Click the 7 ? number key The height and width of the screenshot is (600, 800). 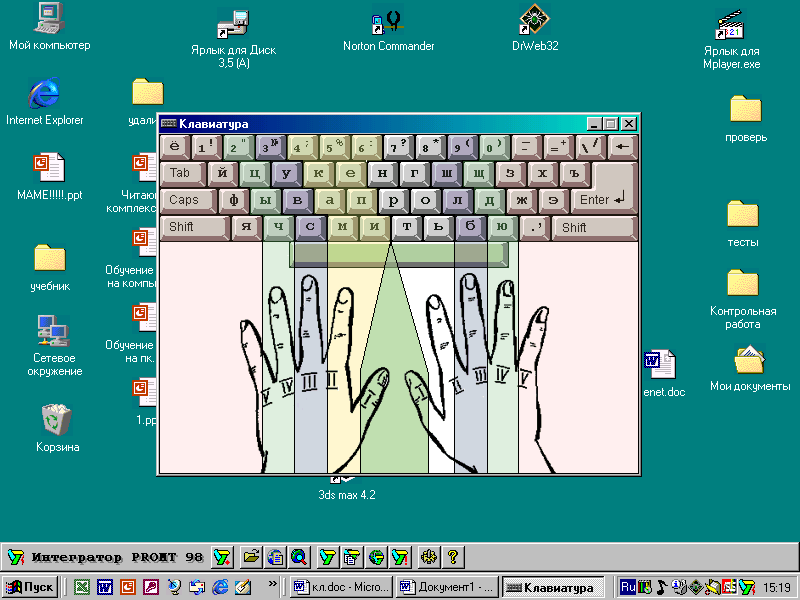[x=398, y=147]
